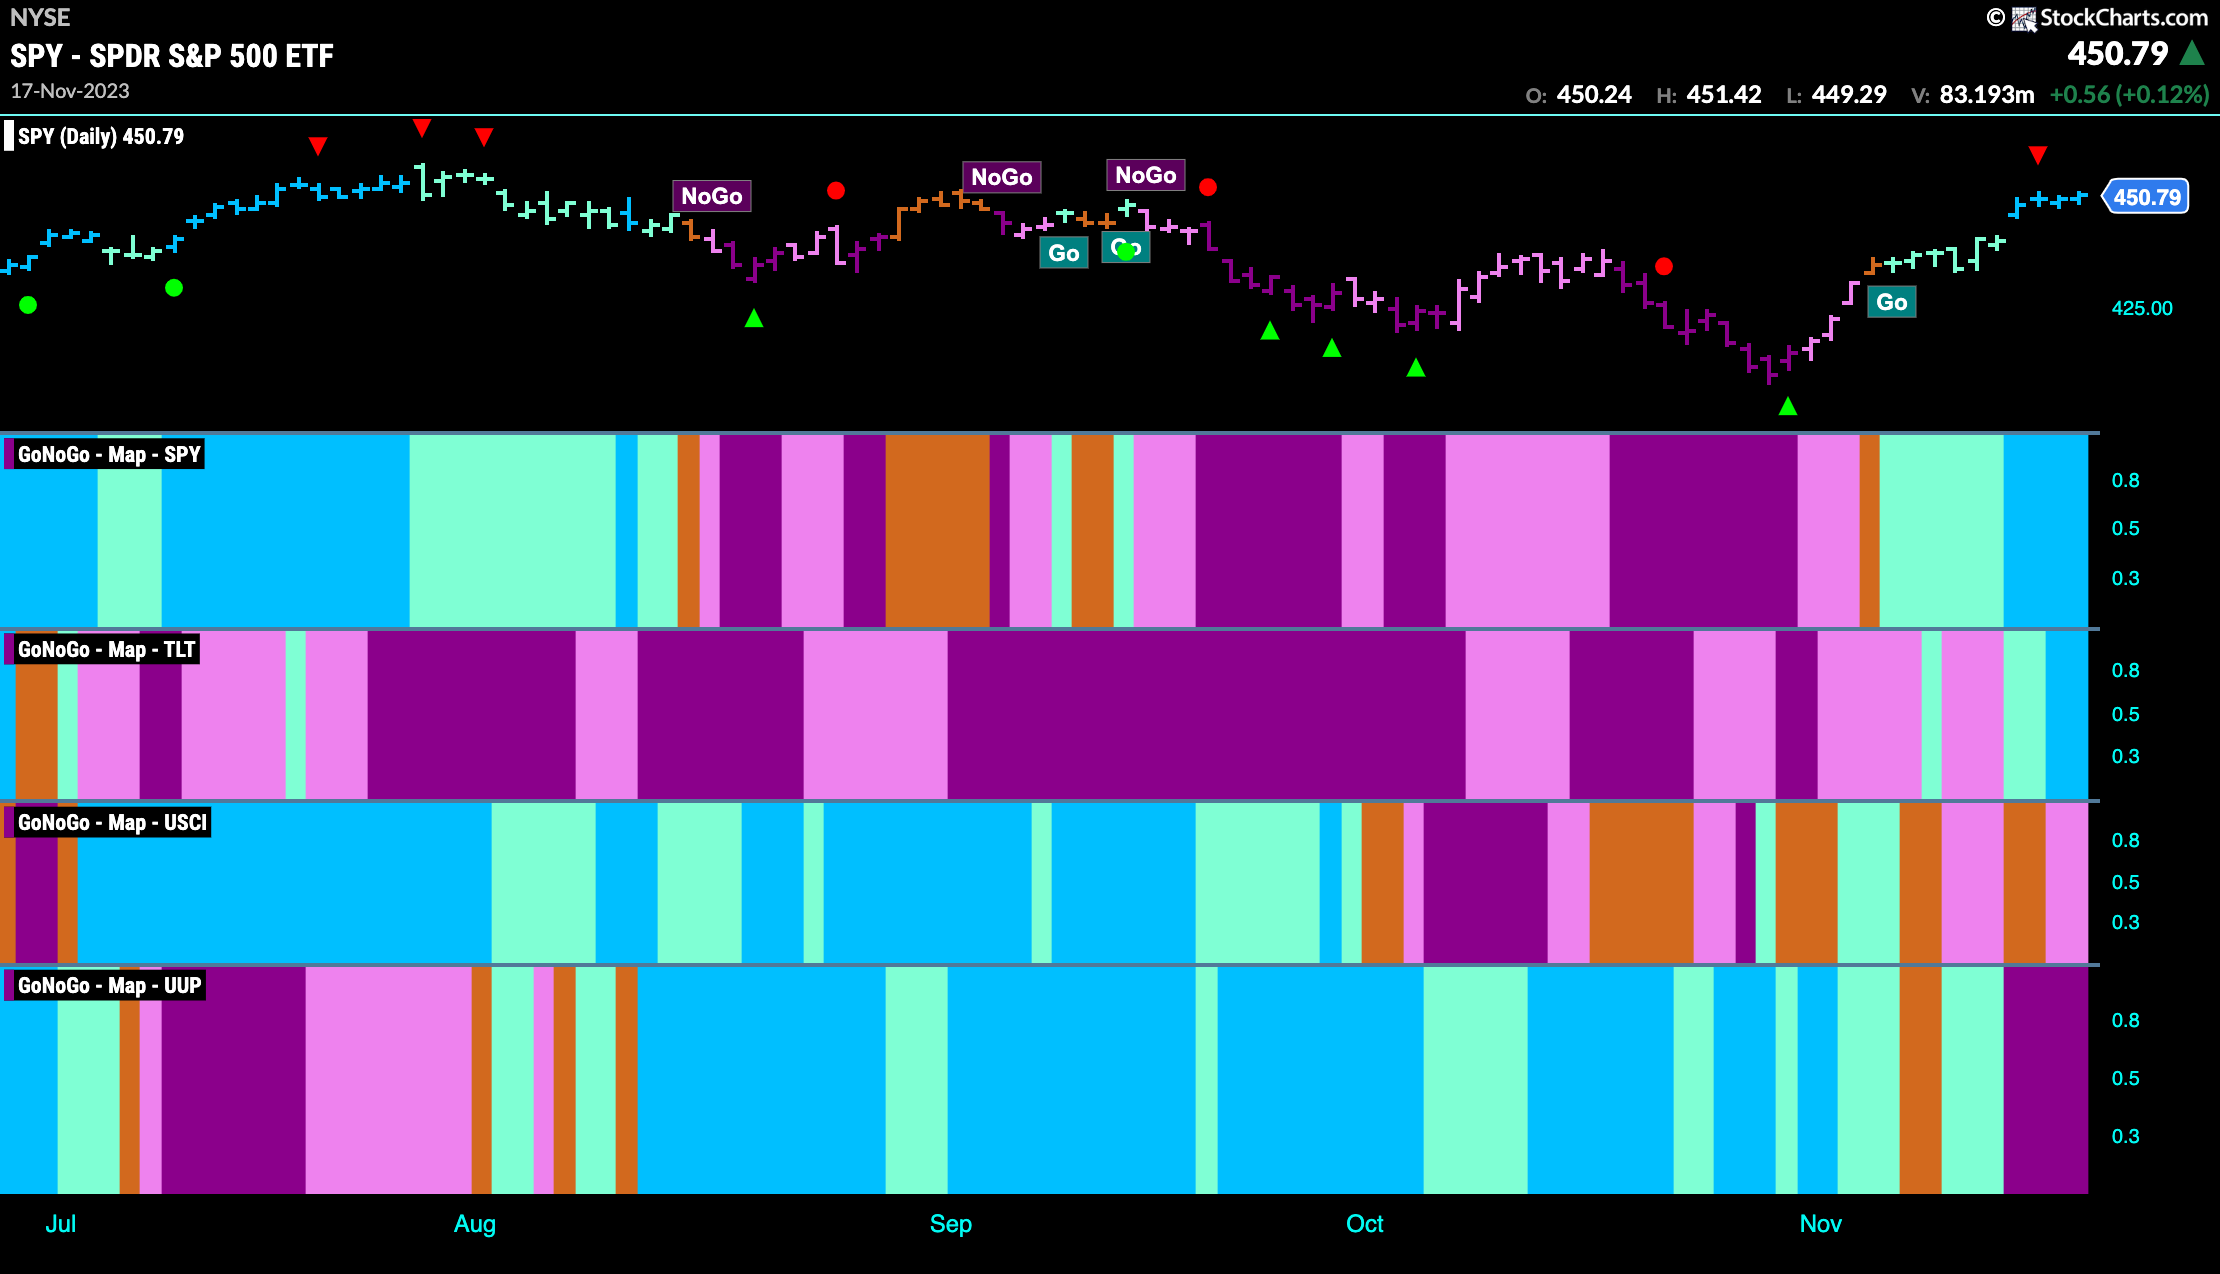
Task: Click the Nov label on time axis
Action: pos(1821,1224)
